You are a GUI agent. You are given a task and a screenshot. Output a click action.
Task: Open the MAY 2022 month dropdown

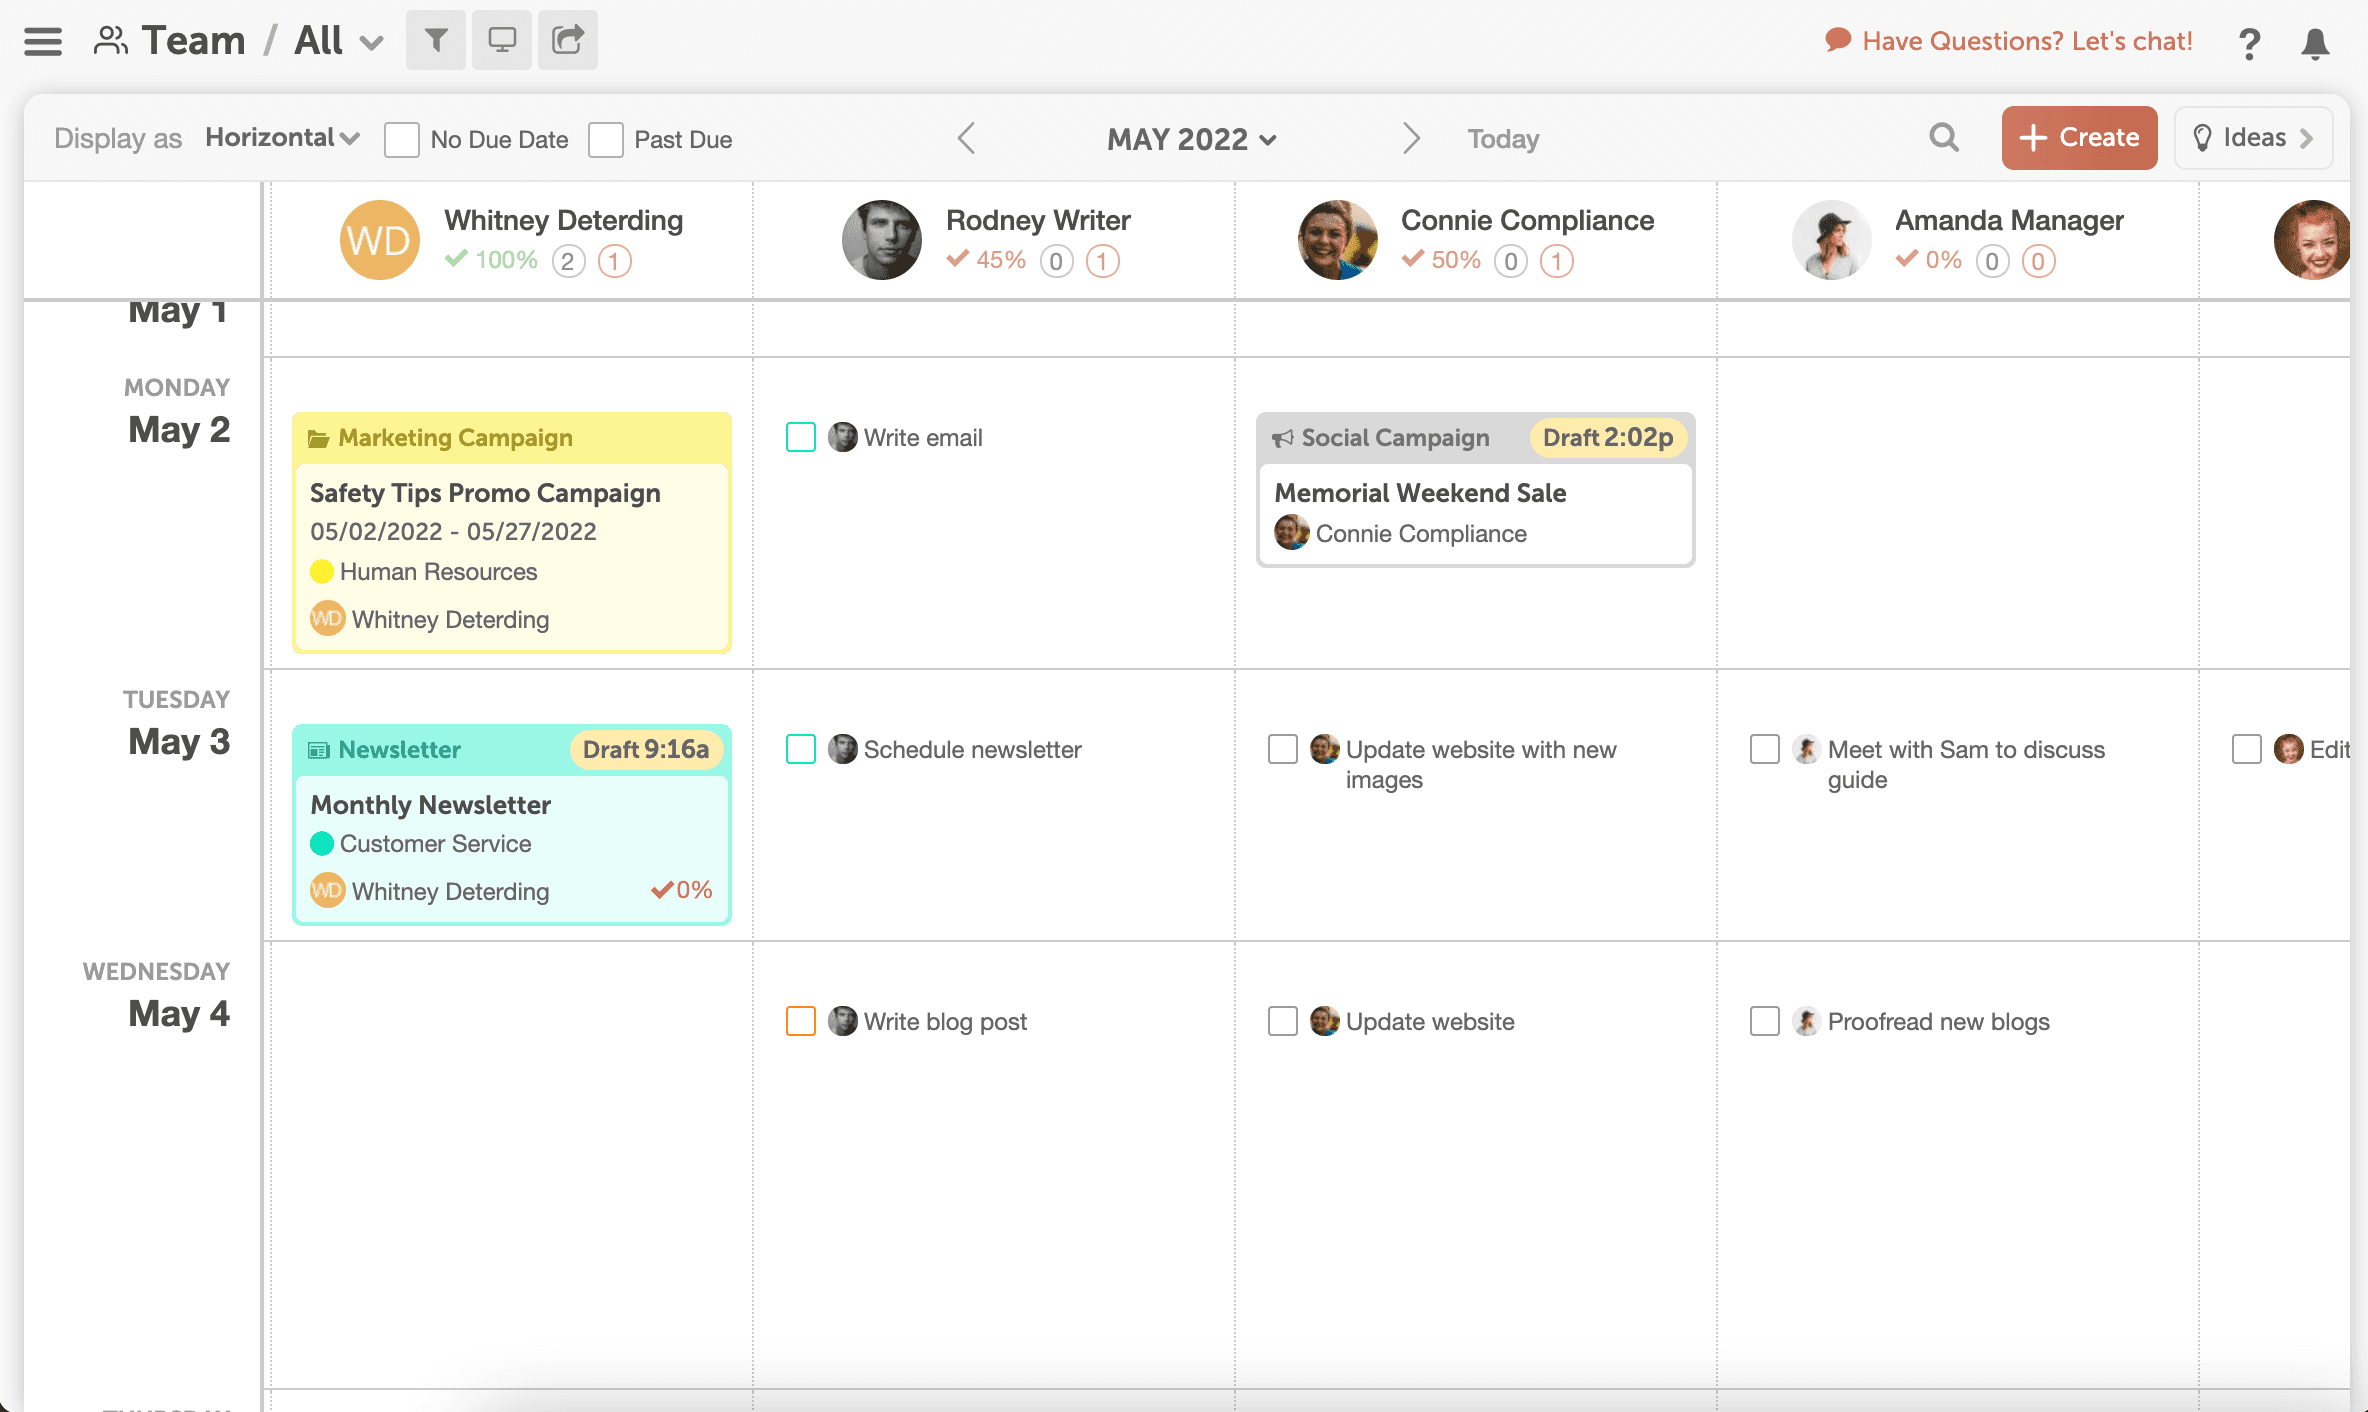pyautogui.click(x=1191, y=139)
